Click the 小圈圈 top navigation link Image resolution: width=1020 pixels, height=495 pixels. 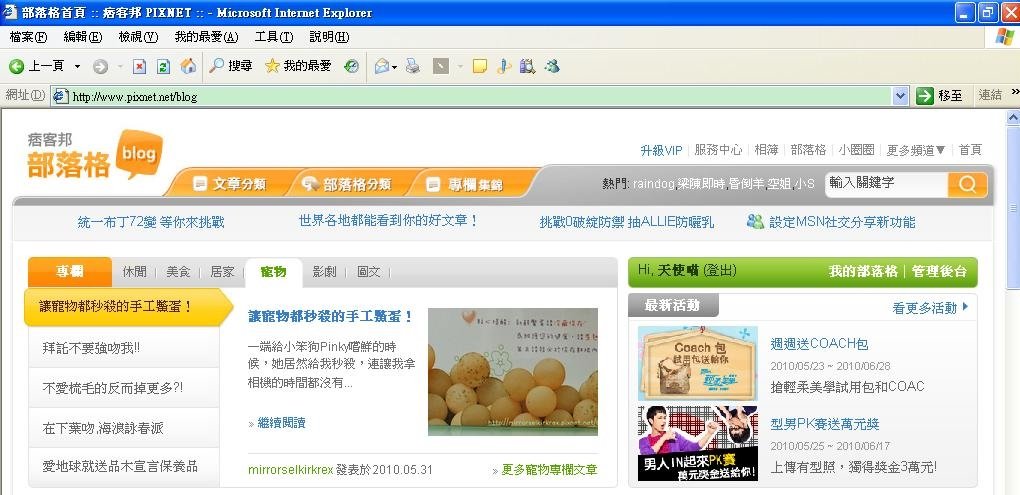coord(856,150)
